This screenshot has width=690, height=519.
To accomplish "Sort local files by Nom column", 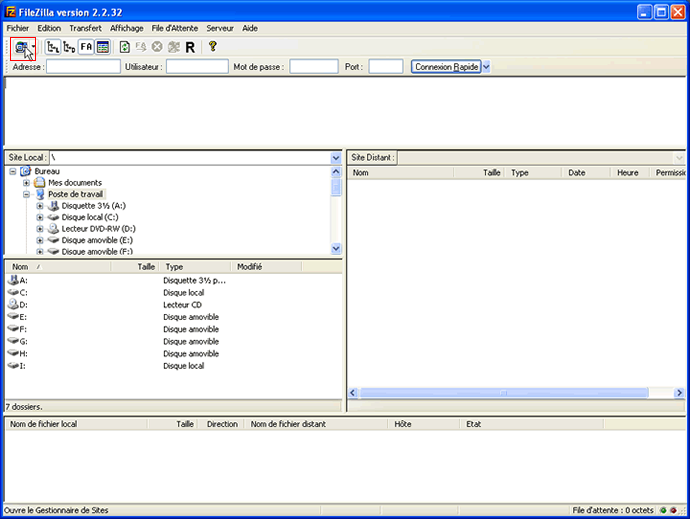I will pyautogui.click(x=58, y=267).
